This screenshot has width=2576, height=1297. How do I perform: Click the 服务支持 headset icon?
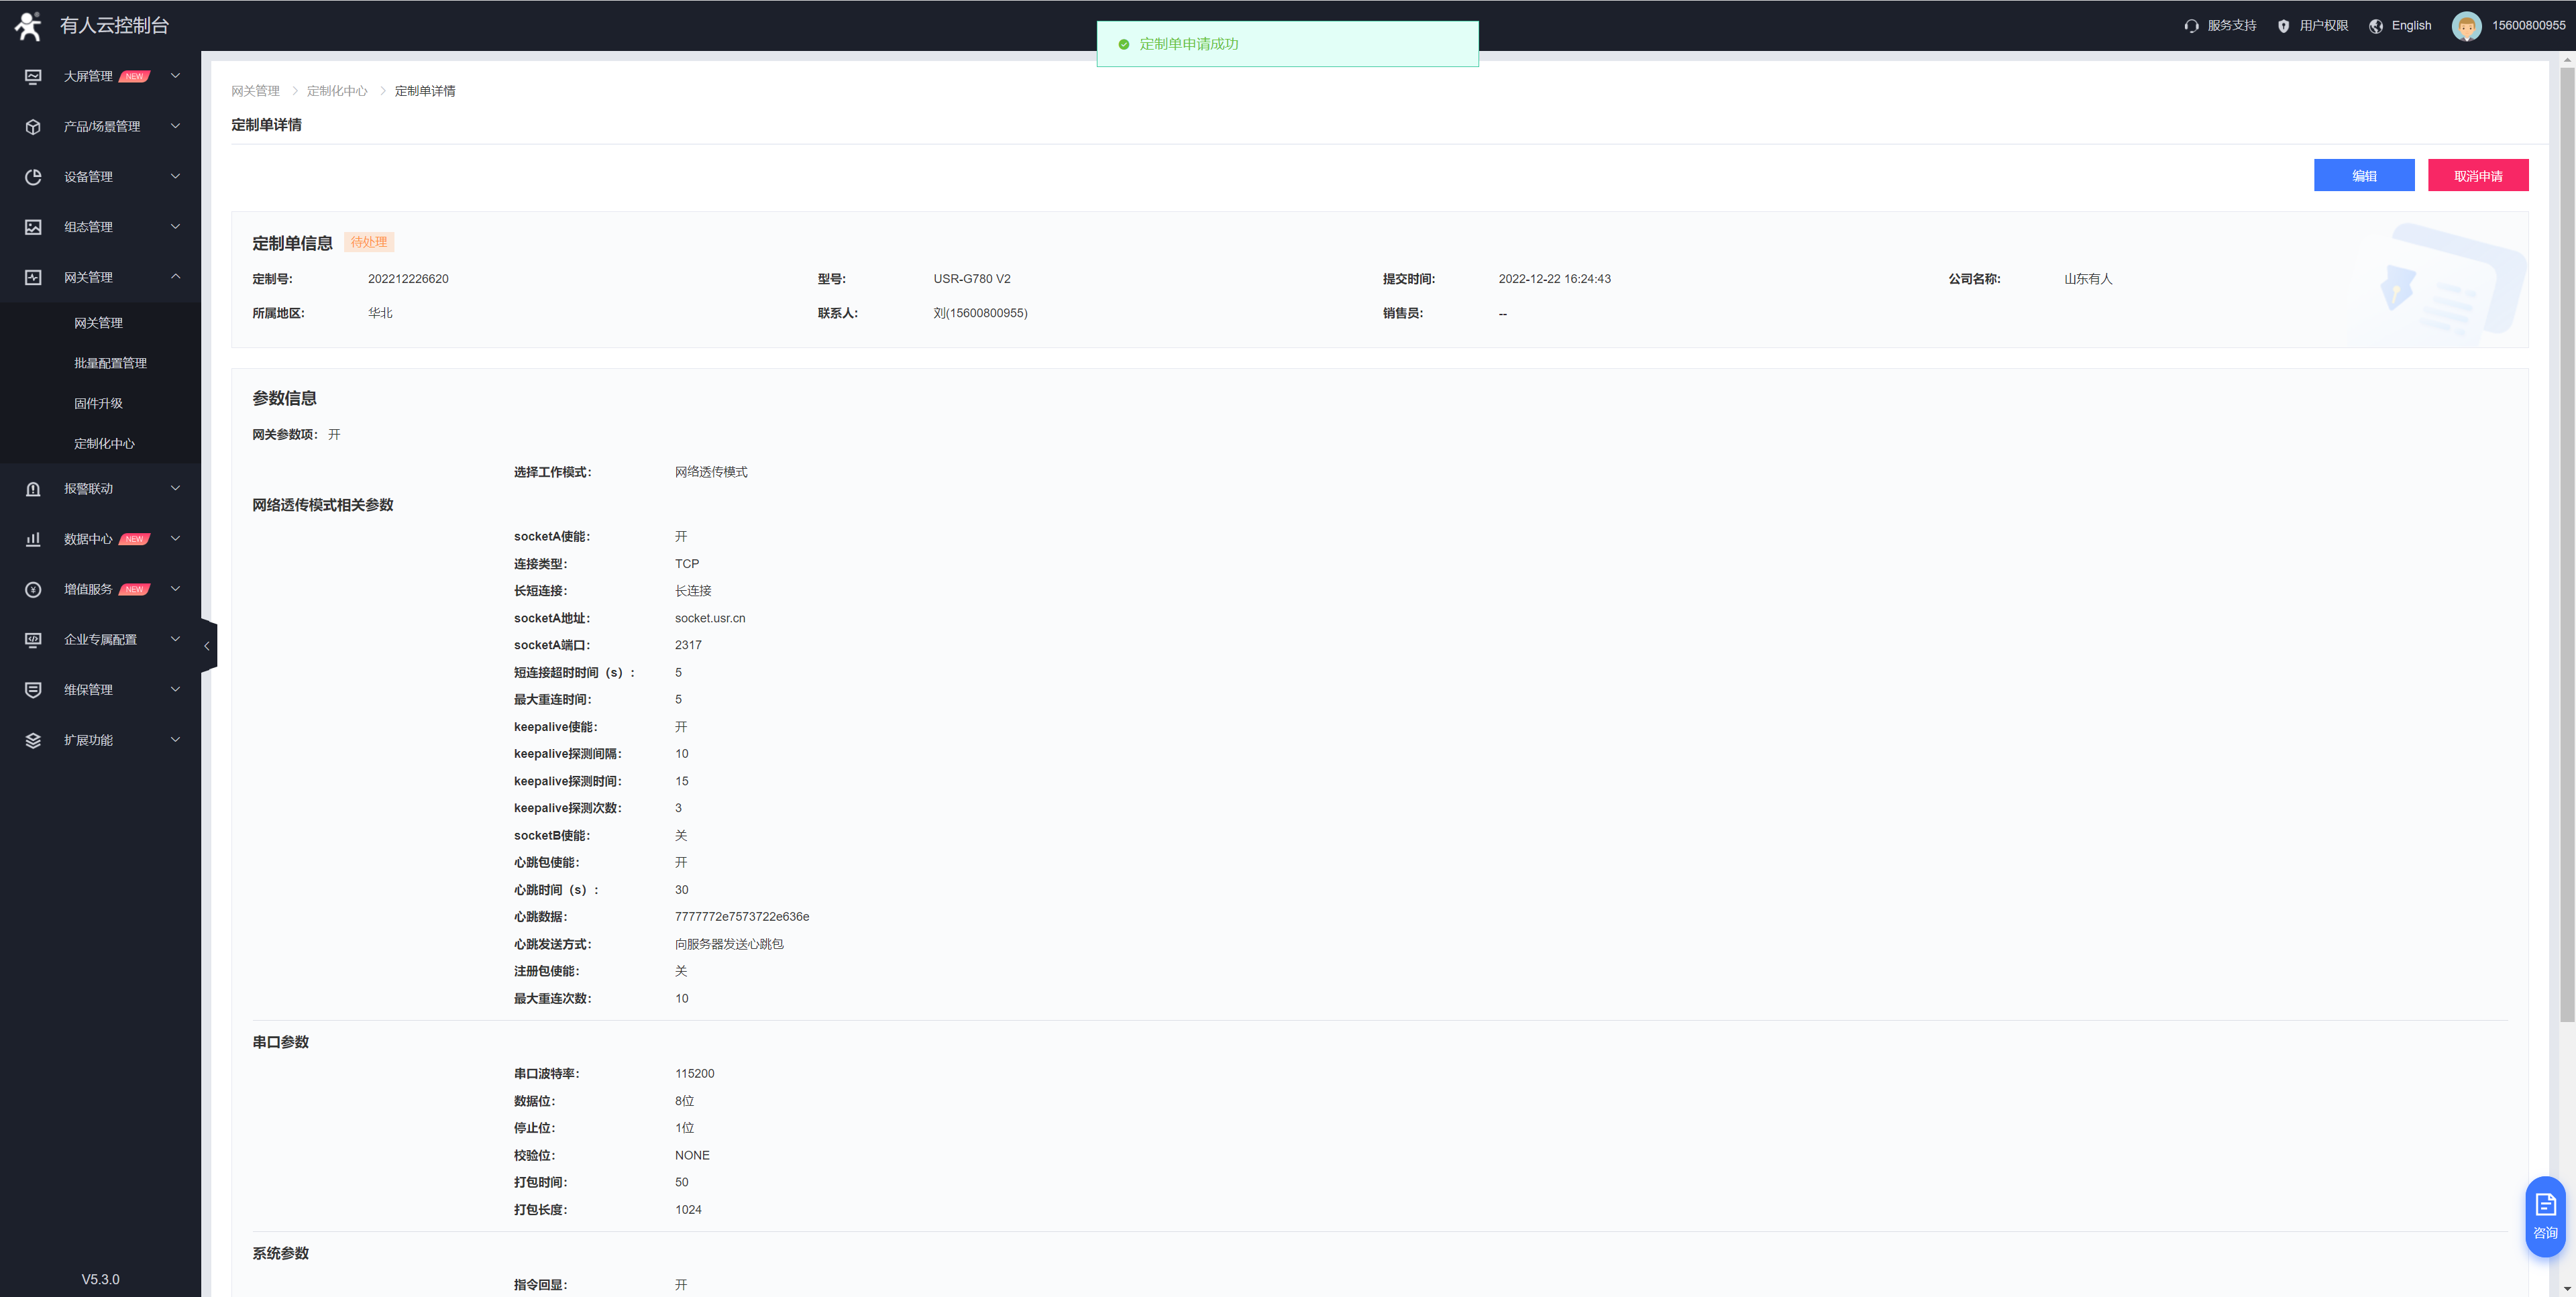2191,26
